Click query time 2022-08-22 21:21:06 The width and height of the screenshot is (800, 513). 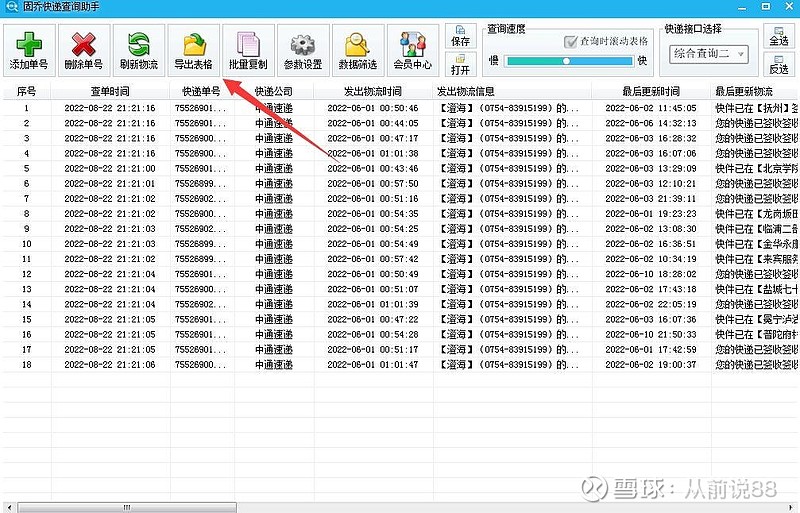point(110,365)
